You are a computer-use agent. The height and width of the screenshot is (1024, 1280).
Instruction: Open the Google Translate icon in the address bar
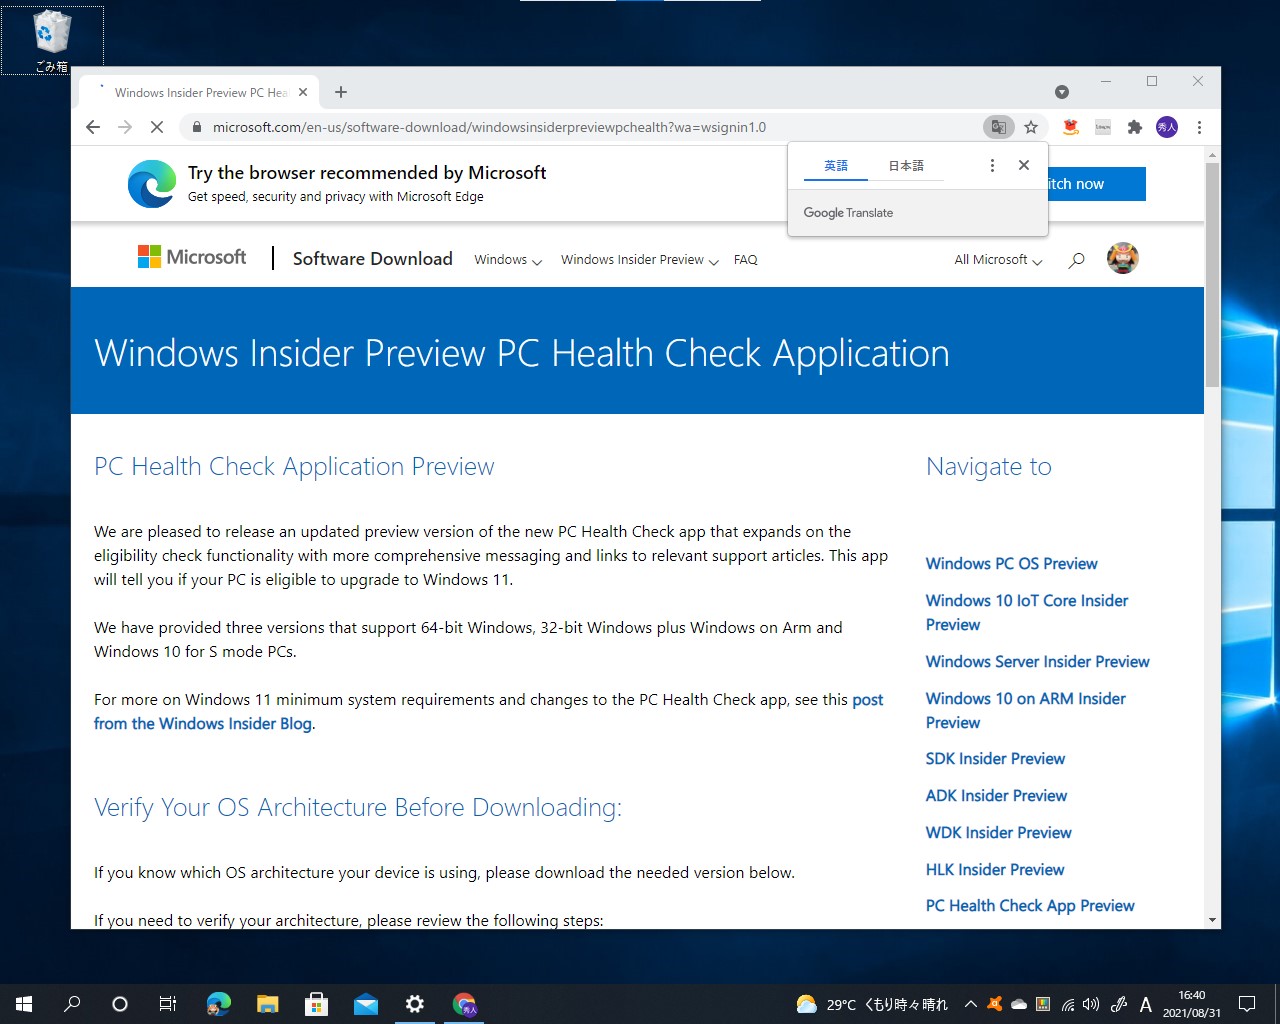[x=998, y=127]
